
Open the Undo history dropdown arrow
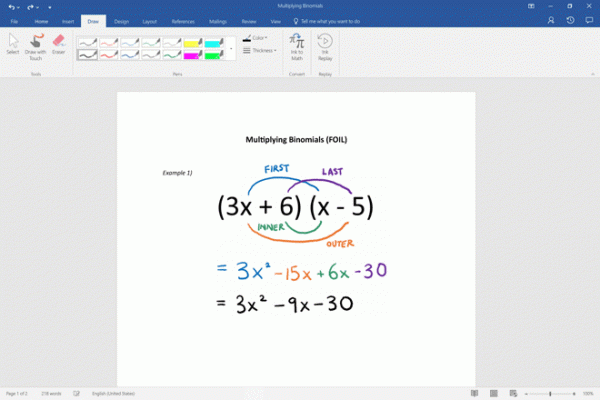pos(18,7)
